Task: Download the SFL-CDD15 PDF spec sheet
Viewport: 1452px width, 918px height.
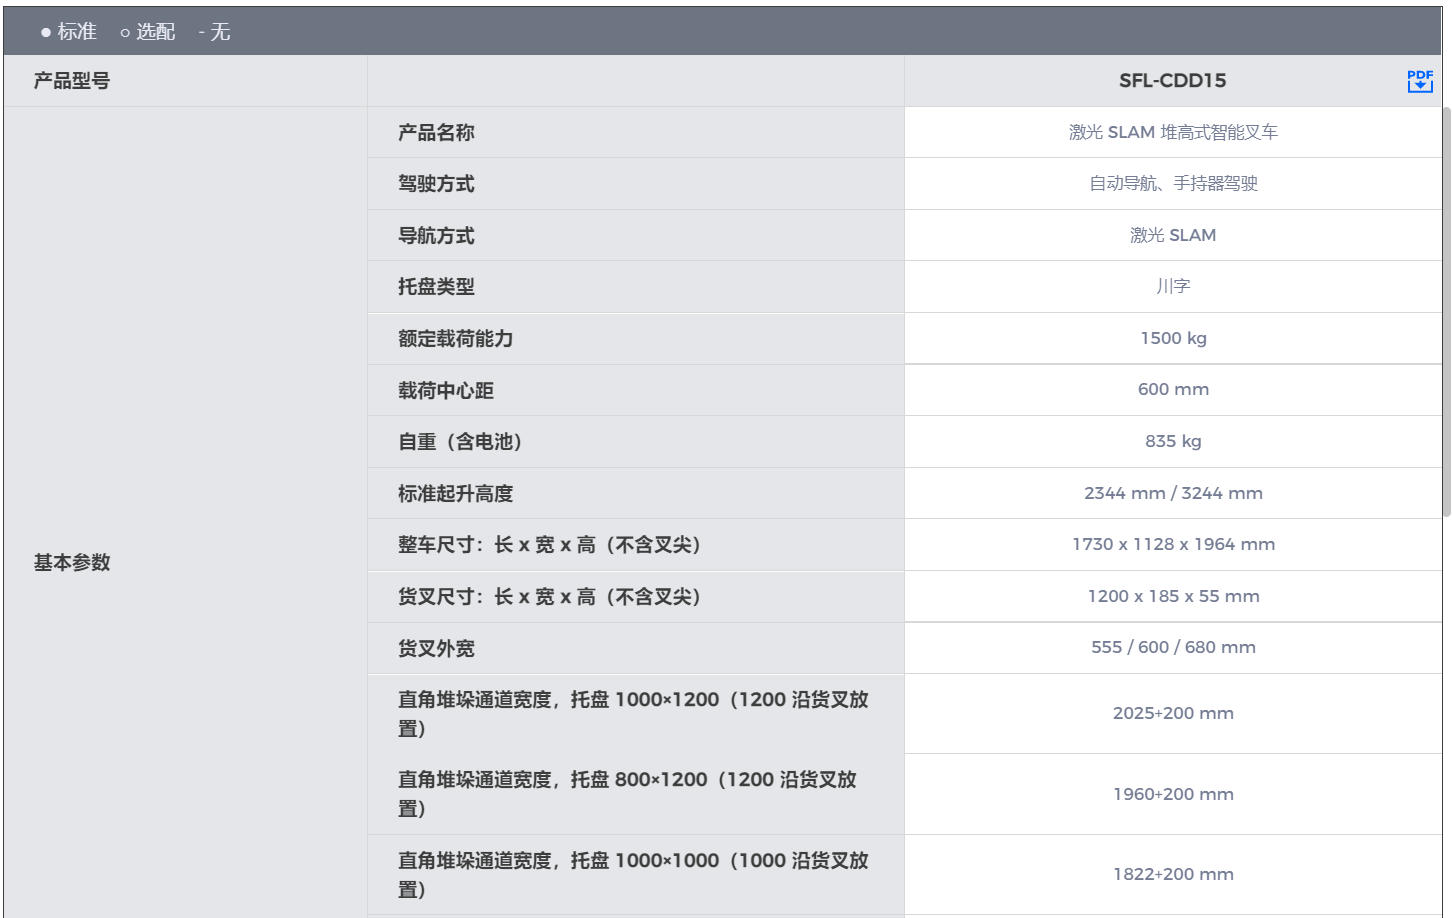Action: pyautogui.click(x=1419, y=81)
